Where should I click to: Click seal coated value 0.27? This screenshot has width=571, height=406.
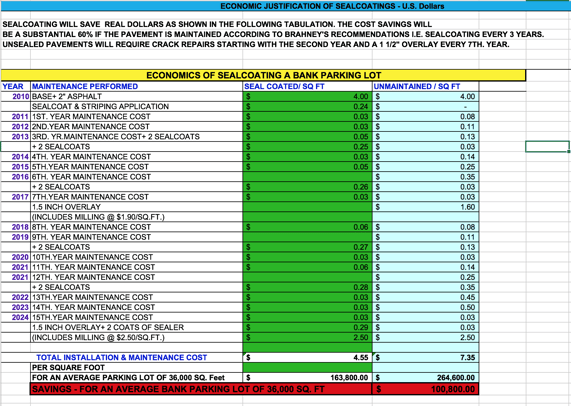point(307,247)
